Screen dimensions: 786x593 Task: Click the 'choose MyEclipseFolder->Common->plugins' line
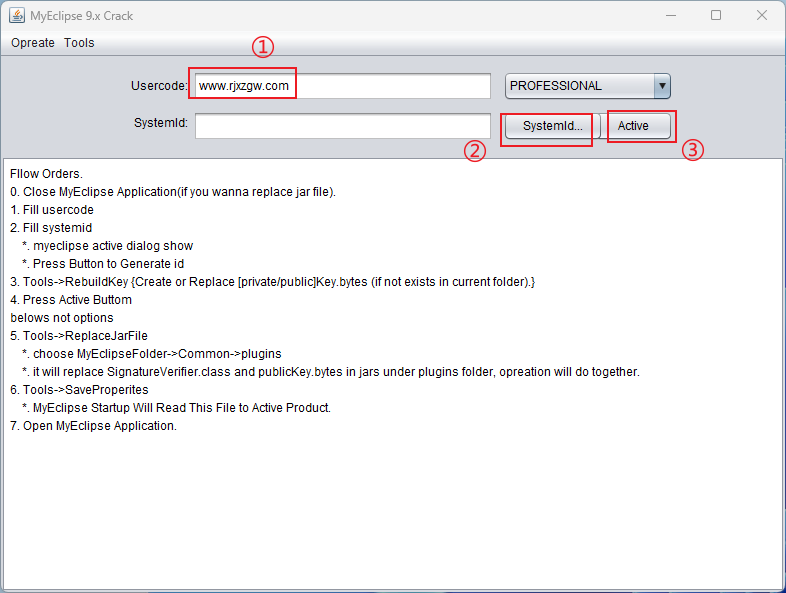(x=152, y=354)
